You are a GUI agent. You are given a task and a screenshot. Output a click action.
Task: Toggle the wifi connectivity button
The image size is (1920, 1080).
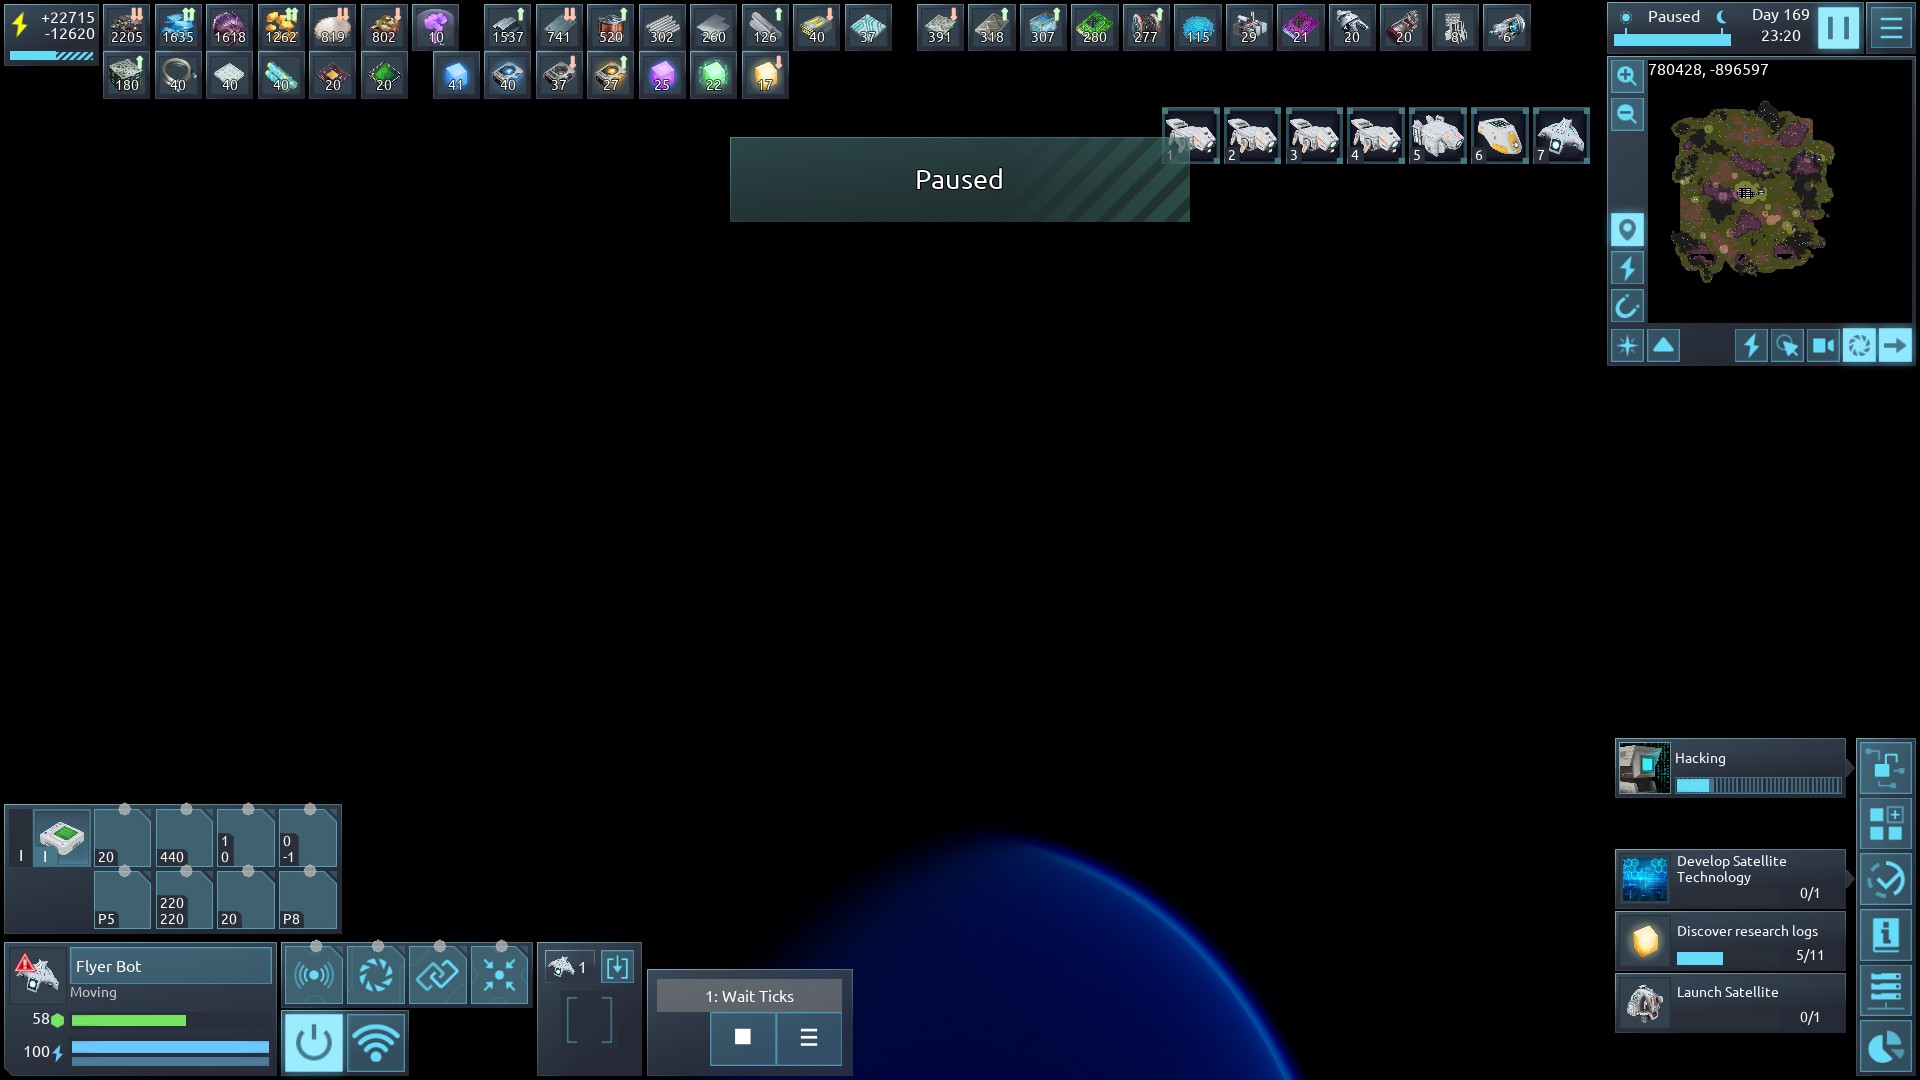pos(376,1042)
